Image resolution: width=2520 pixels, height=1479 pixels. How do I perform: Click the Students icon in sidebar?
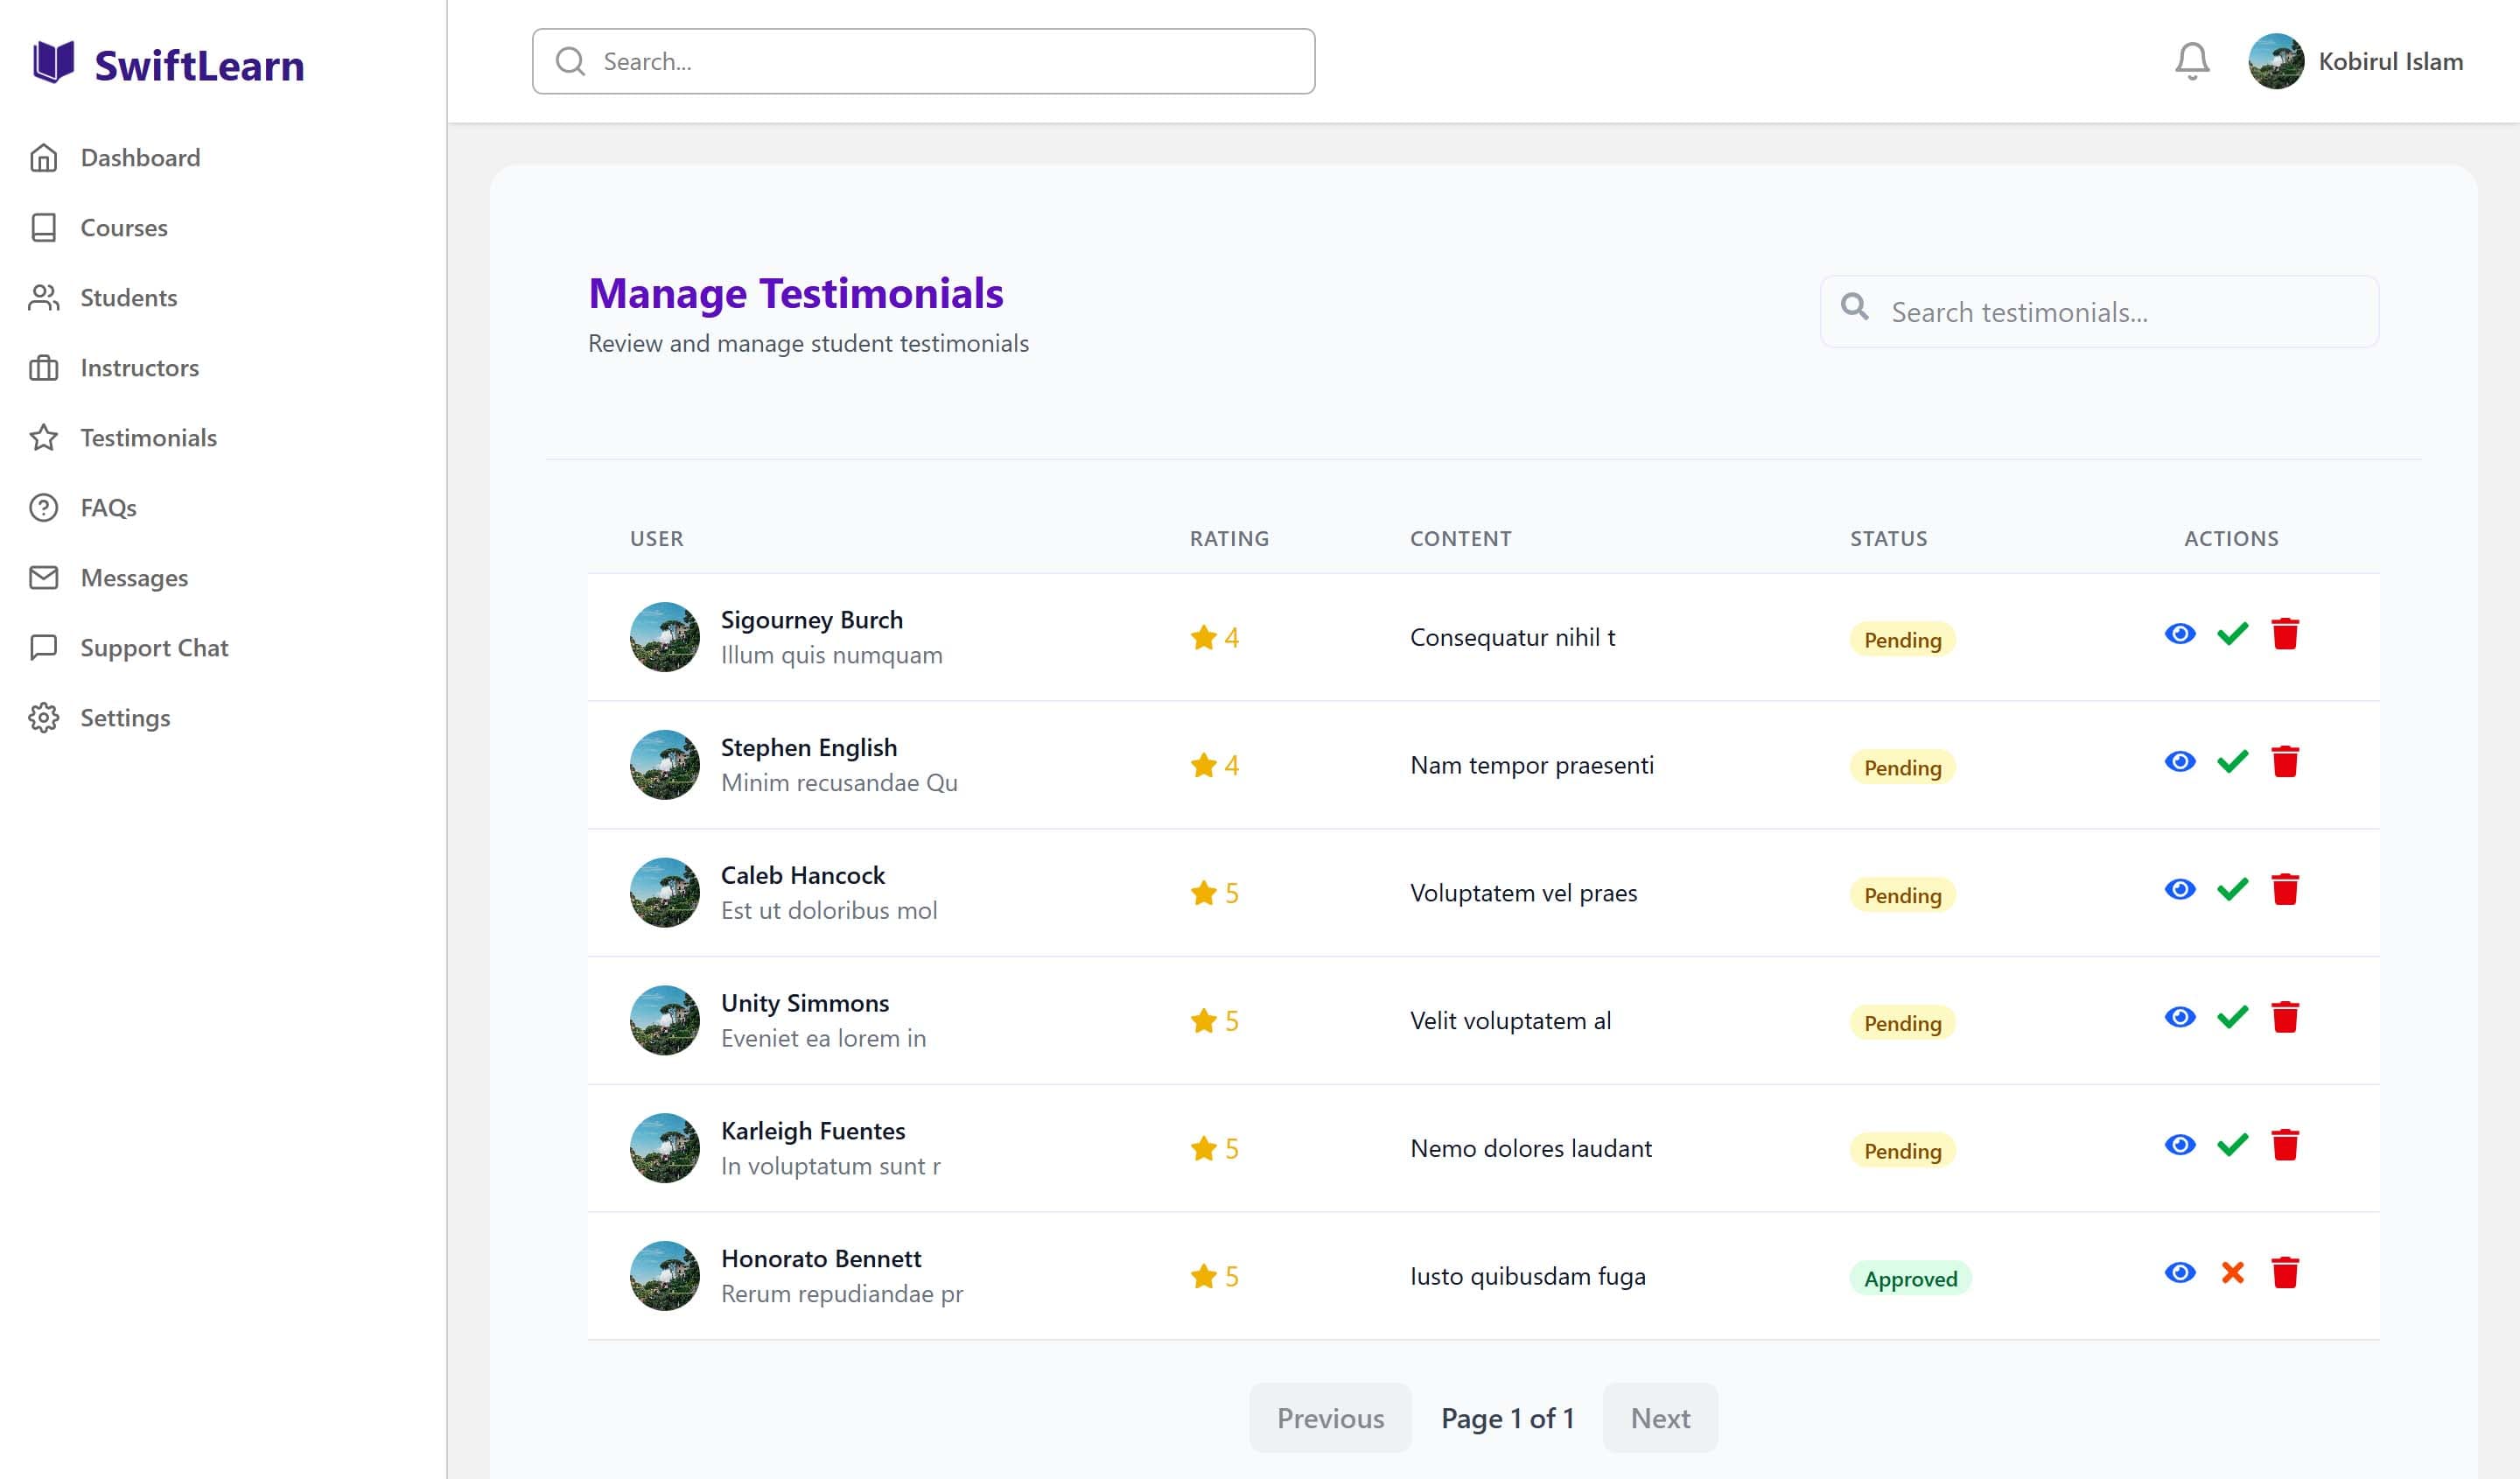(x=44, y=297)
